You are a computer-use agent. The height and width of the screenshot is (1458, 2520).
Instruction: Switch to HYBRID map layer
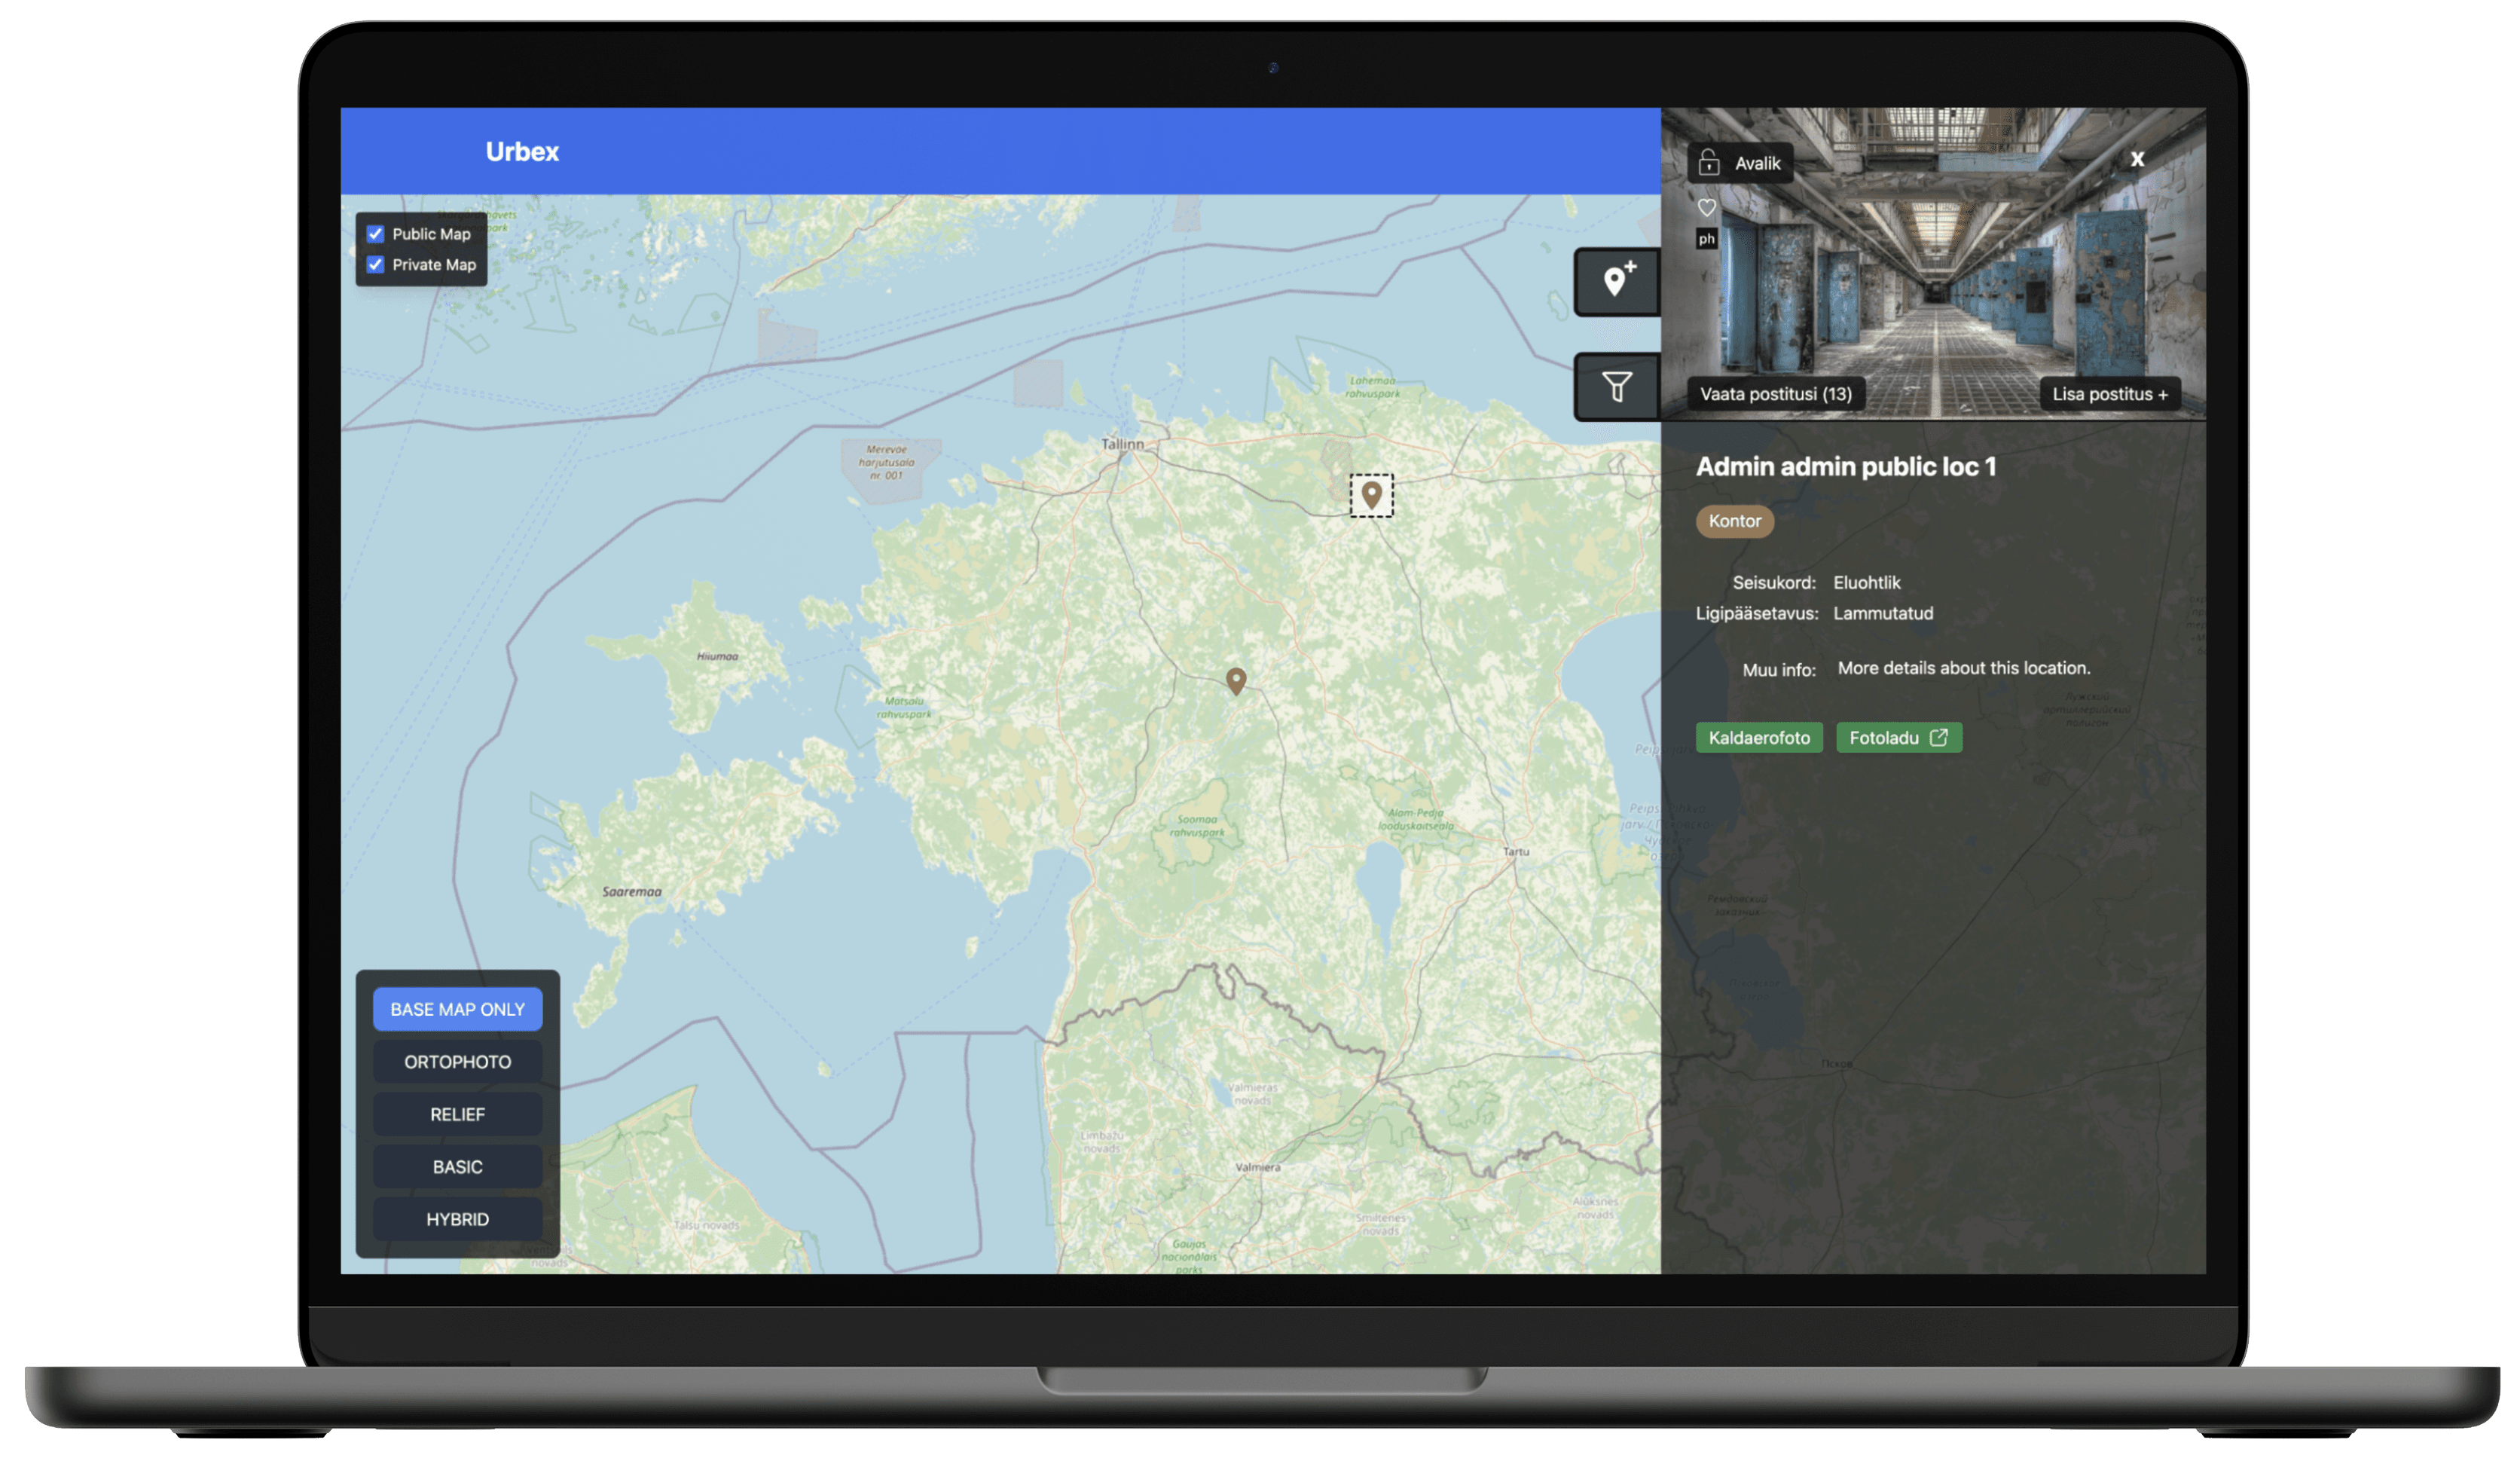coord(457,1219)
